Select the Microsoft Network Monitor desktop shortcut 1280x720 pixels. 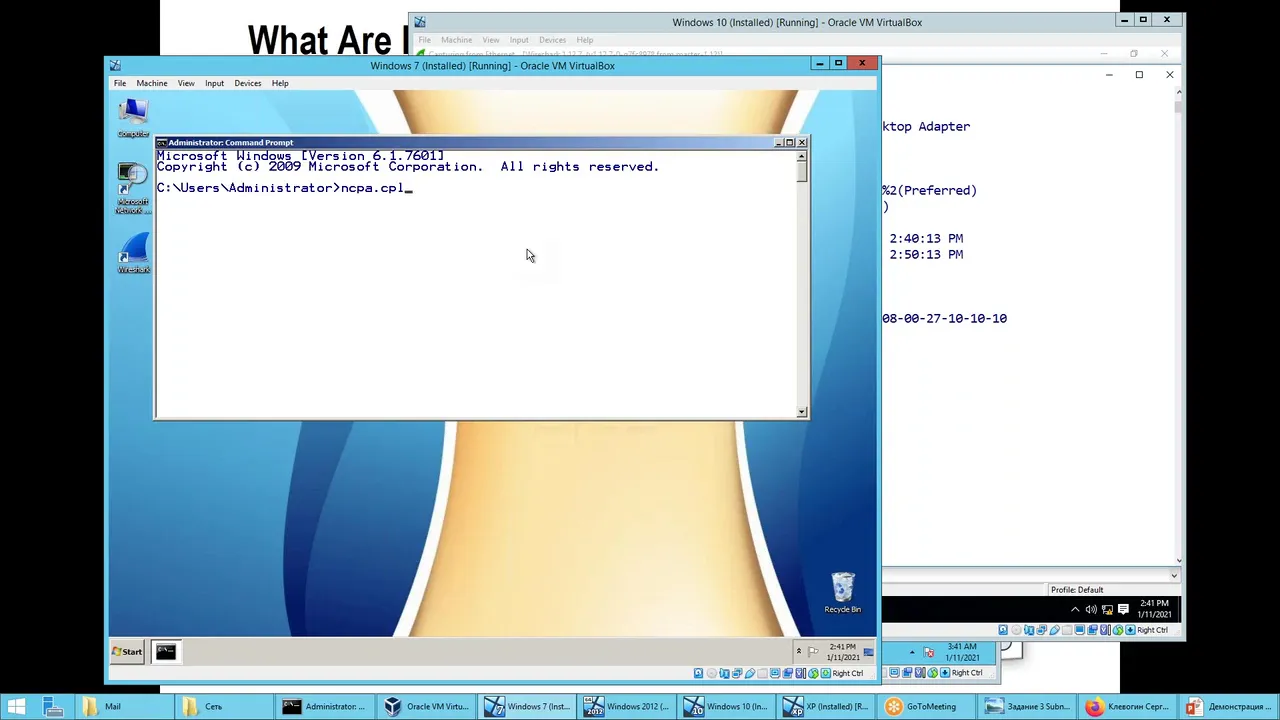coord(133,189)
